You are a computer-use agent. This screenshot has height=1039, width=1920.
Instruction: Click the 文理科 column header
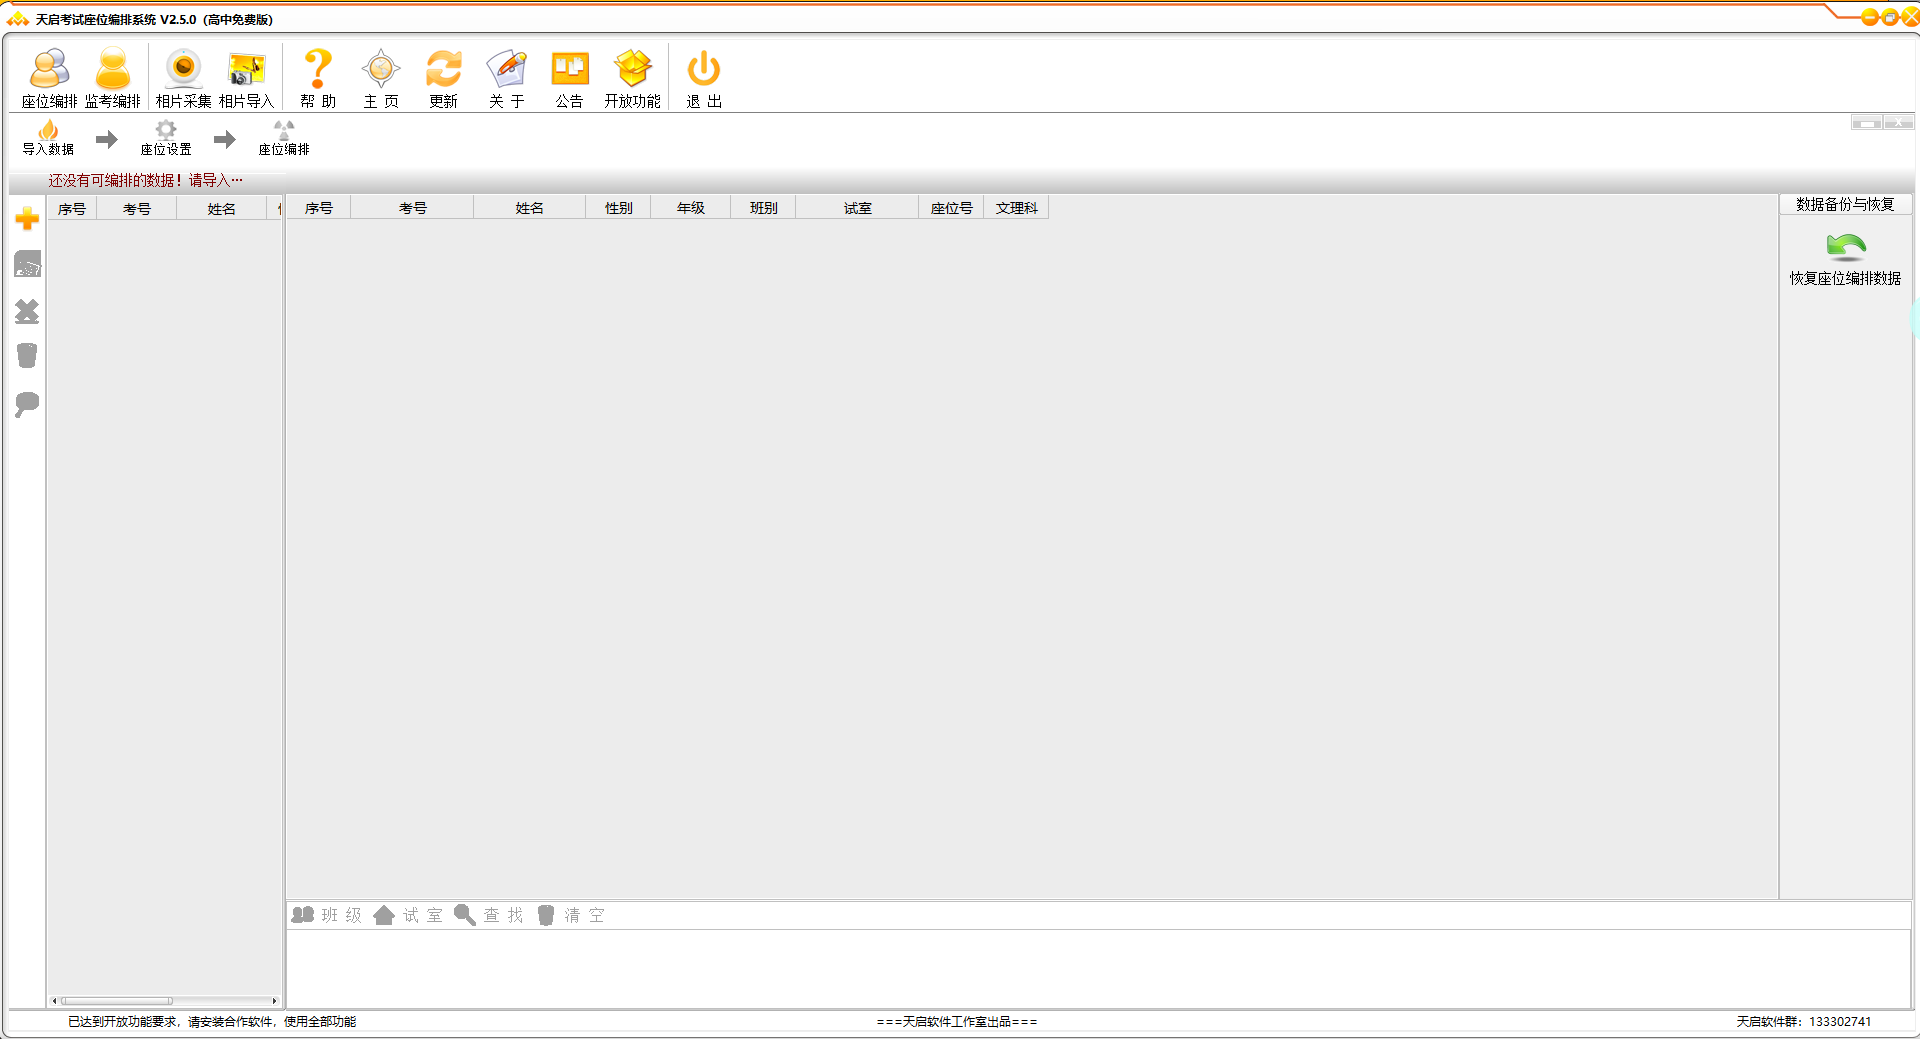[x=1017, y=208]
